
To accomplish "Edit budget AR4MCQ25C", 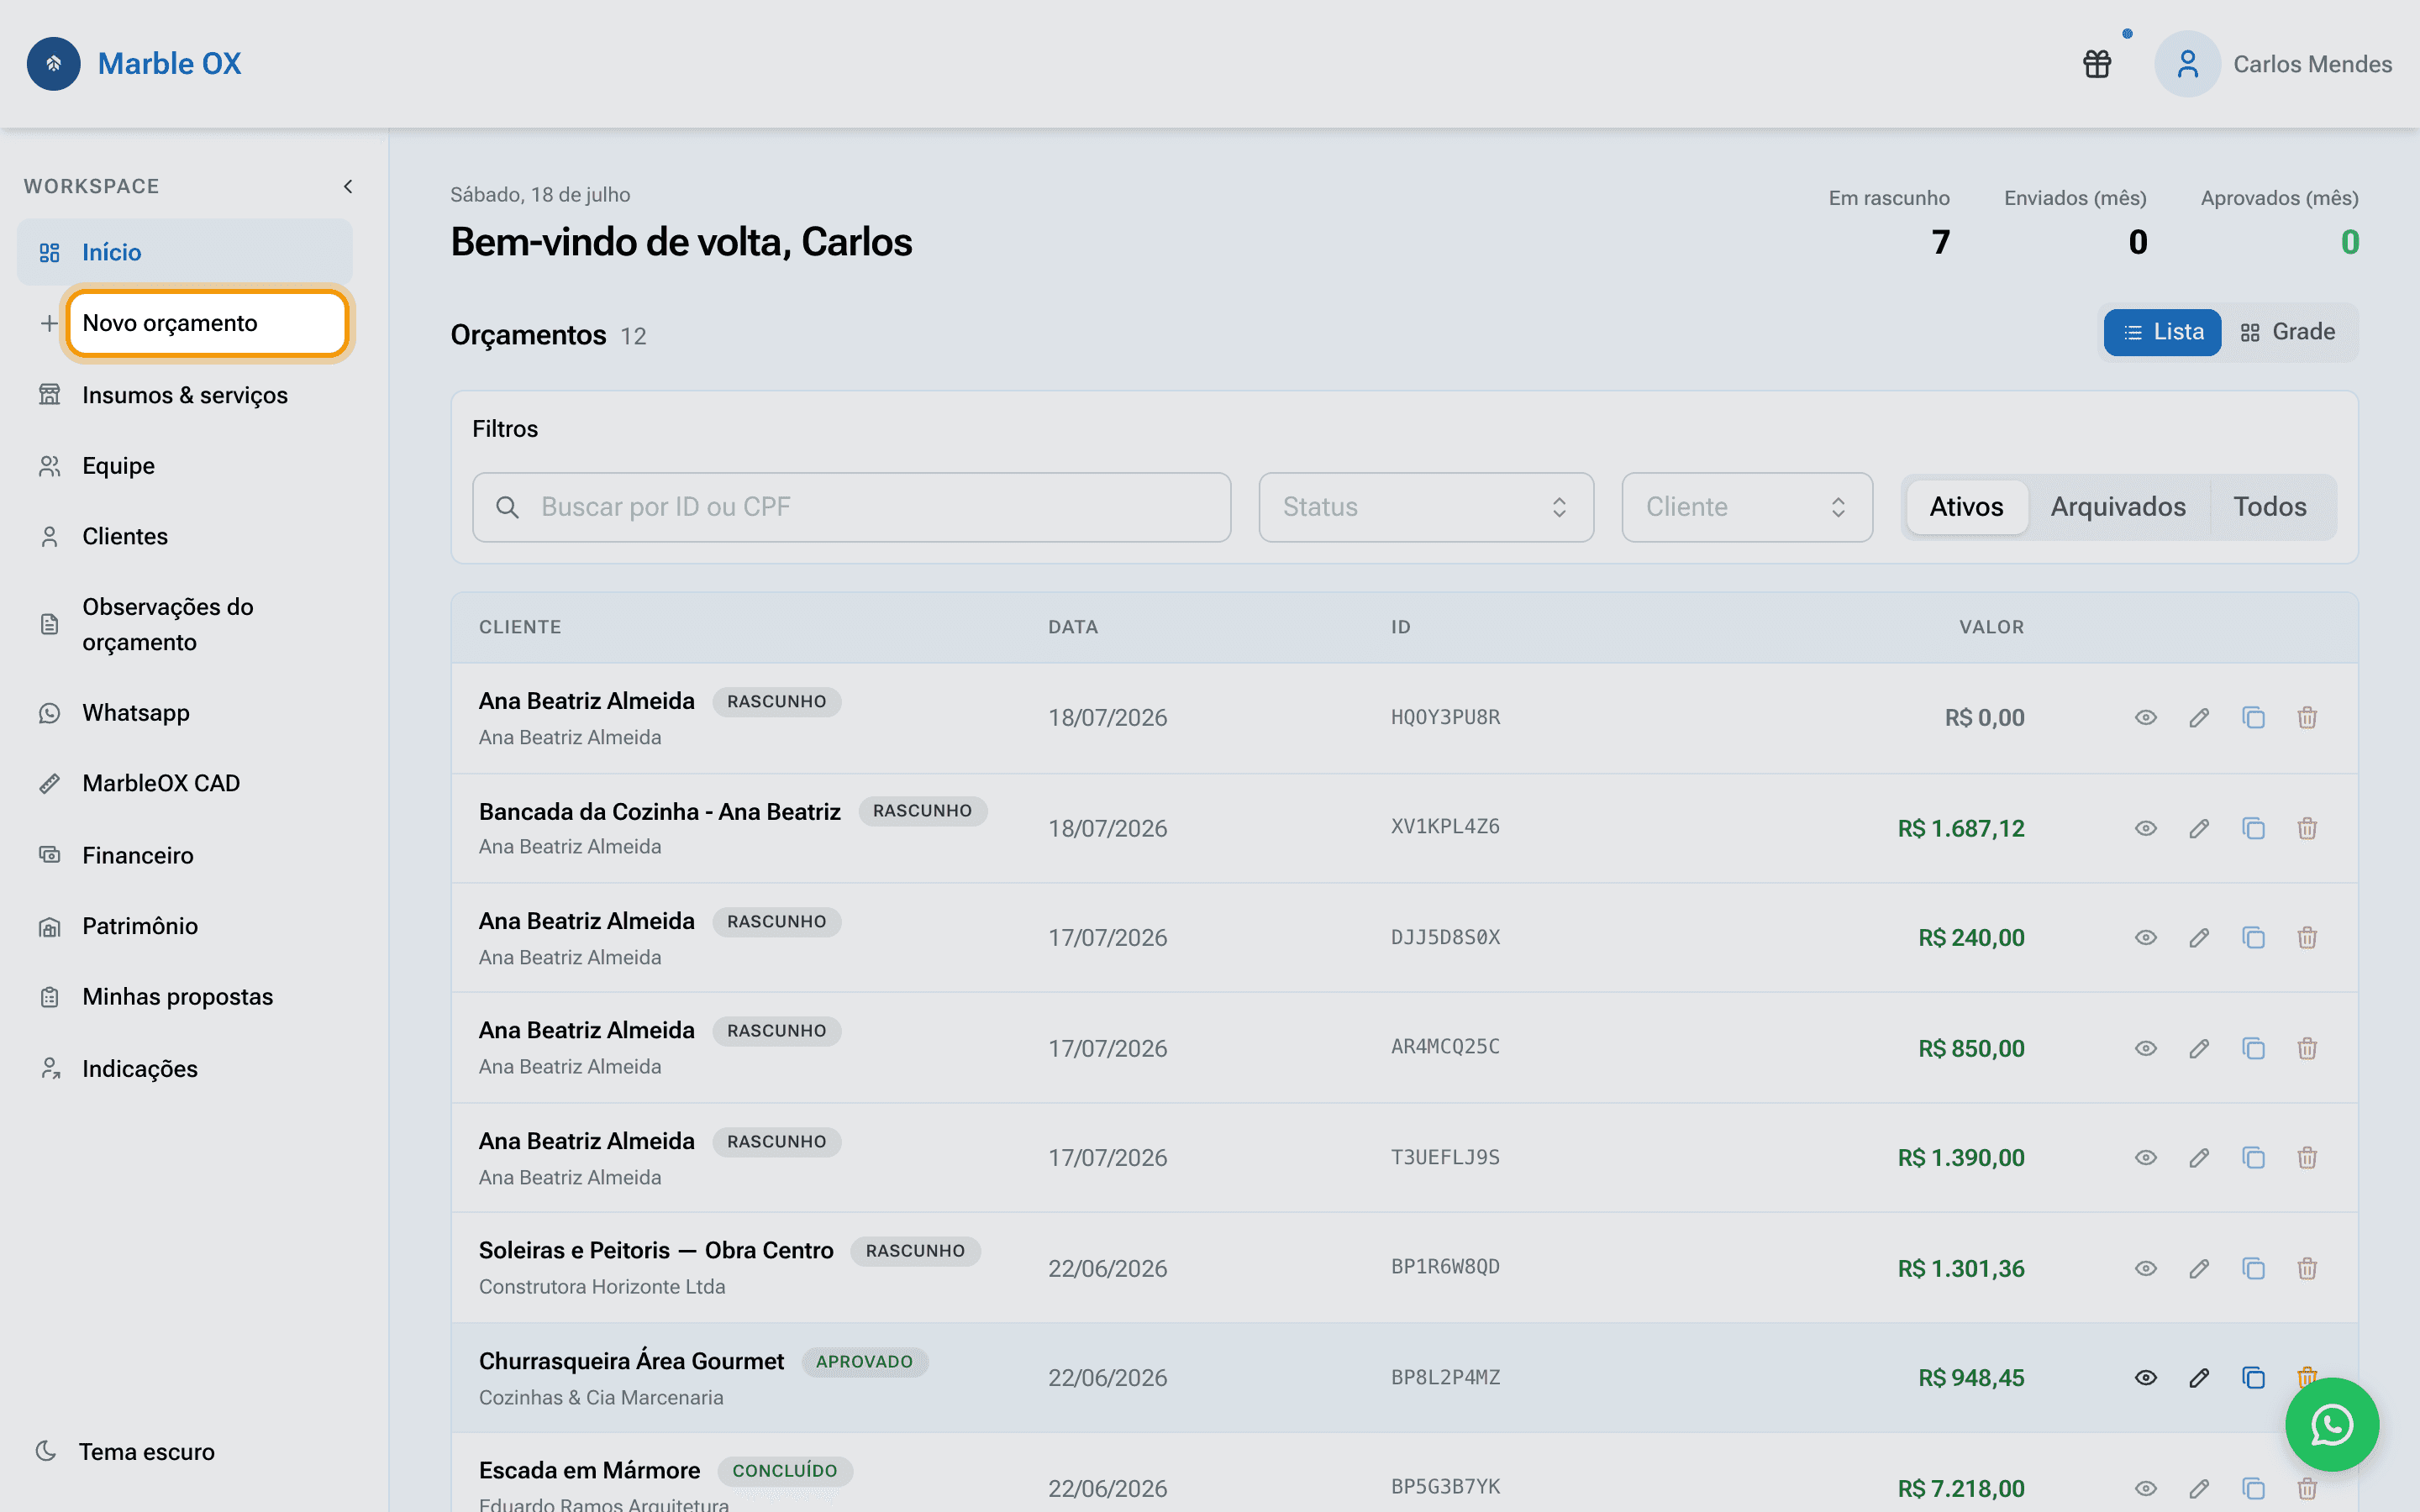I will [x=2199, y=1048].
